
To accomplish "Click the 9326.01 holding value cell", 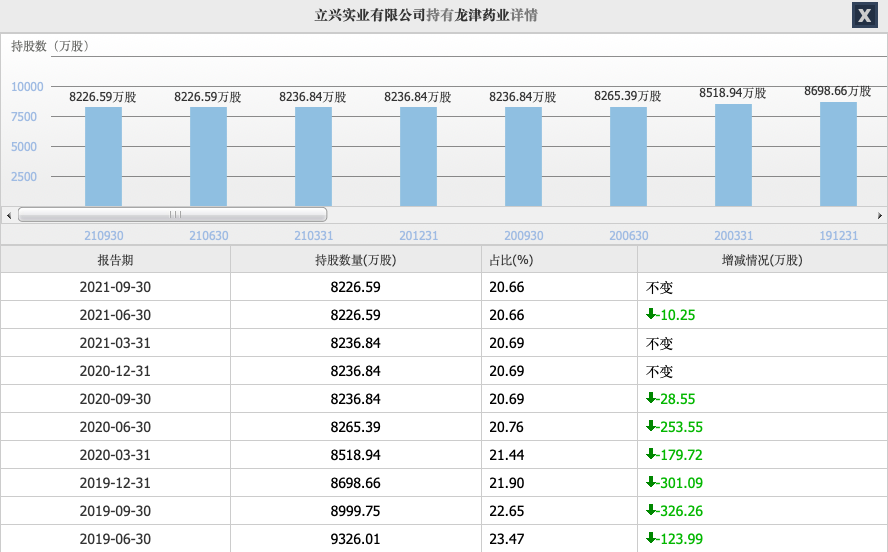I will (x=355, y=538).
